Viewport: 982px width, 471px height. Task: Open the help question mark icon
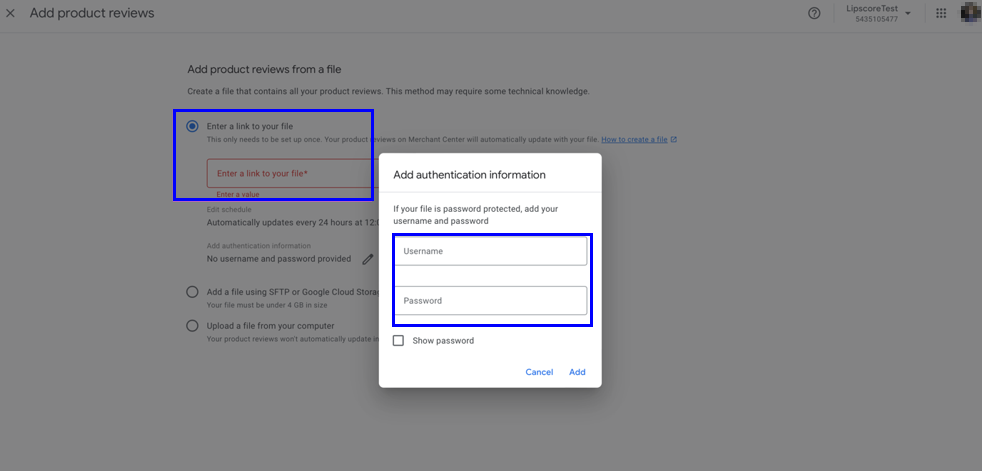pyautogui.click(x=814, y=13)
